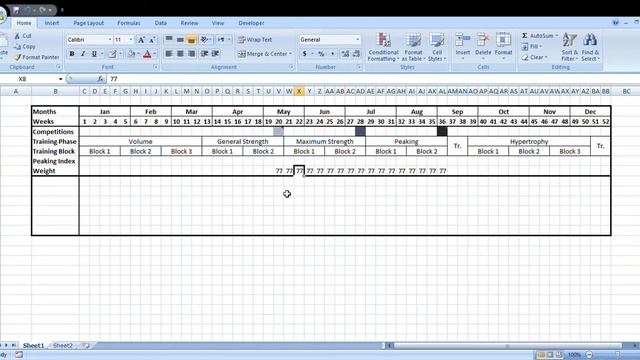Increase font size with Grow Font

tap(141, 40)
